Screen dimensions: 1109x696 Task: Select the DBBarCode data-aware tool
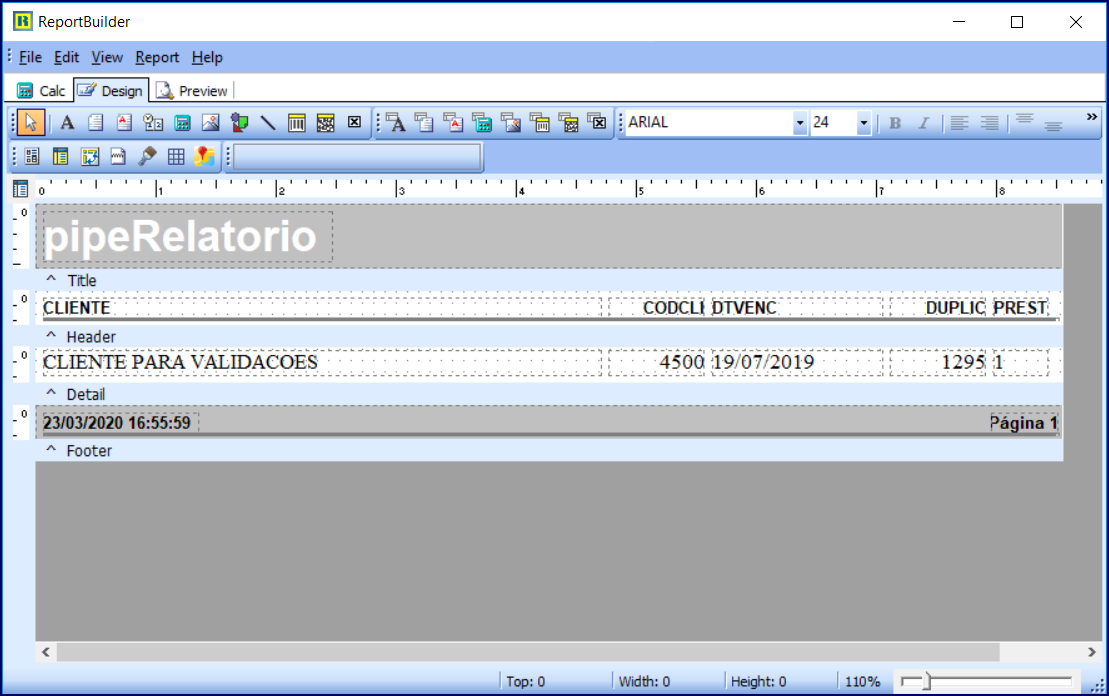click(x=540, y=123)
